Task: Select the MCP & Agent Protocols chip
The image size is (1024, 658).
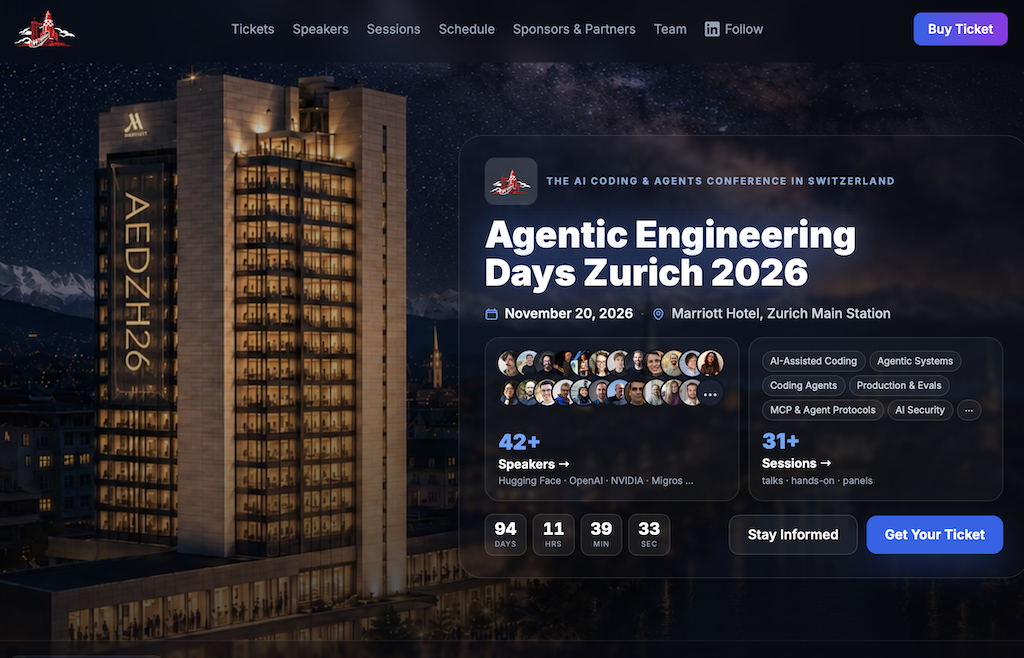Action: pyautogui.click(x=823, y=410)
